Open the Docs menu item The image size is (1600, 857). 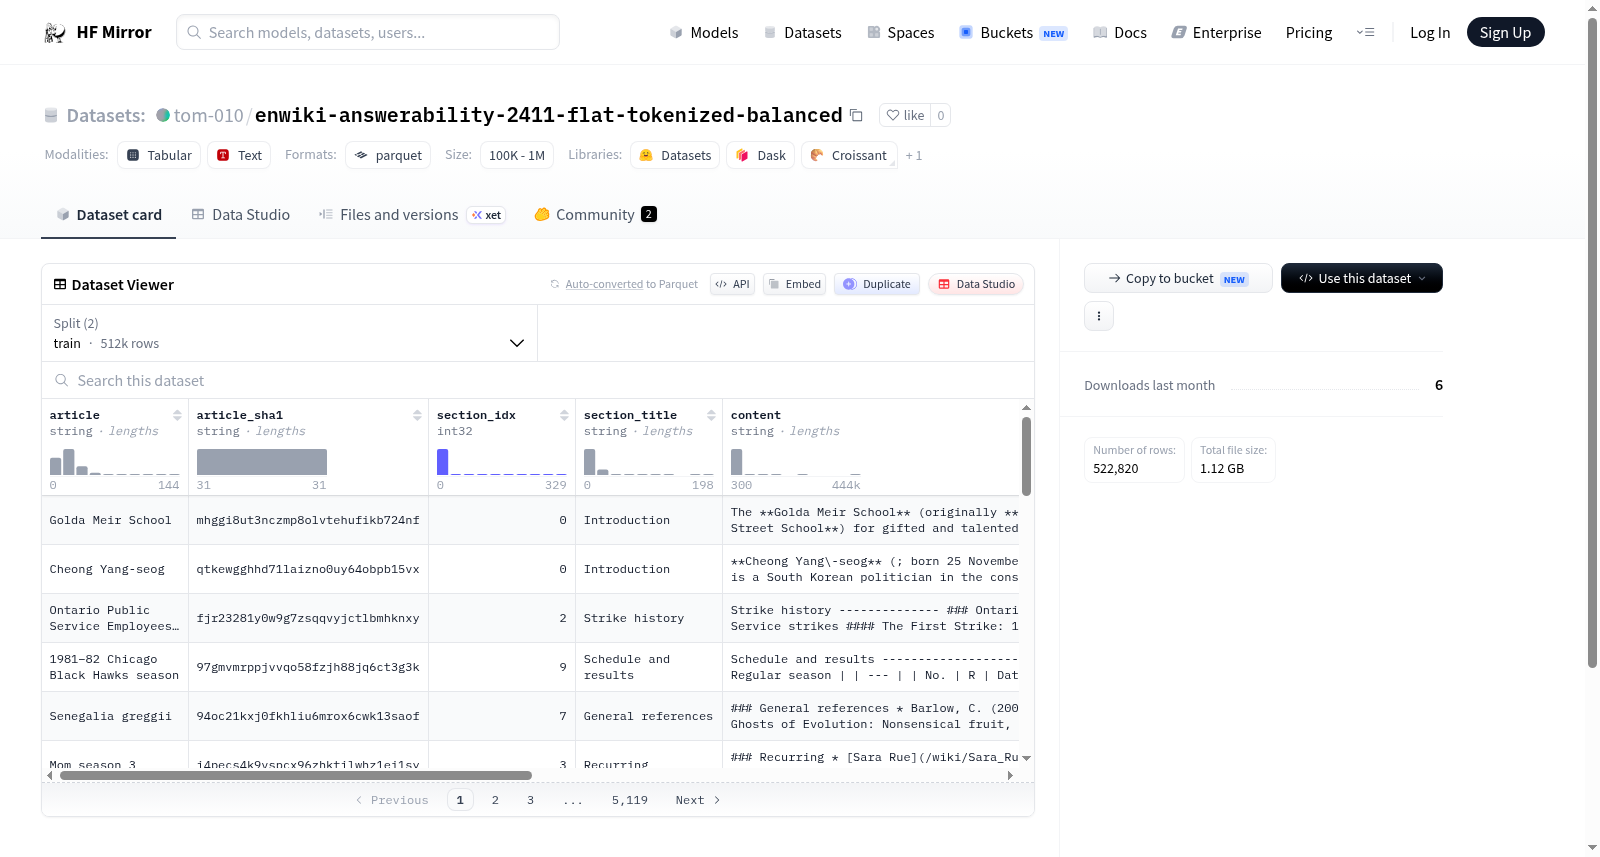1120,33
